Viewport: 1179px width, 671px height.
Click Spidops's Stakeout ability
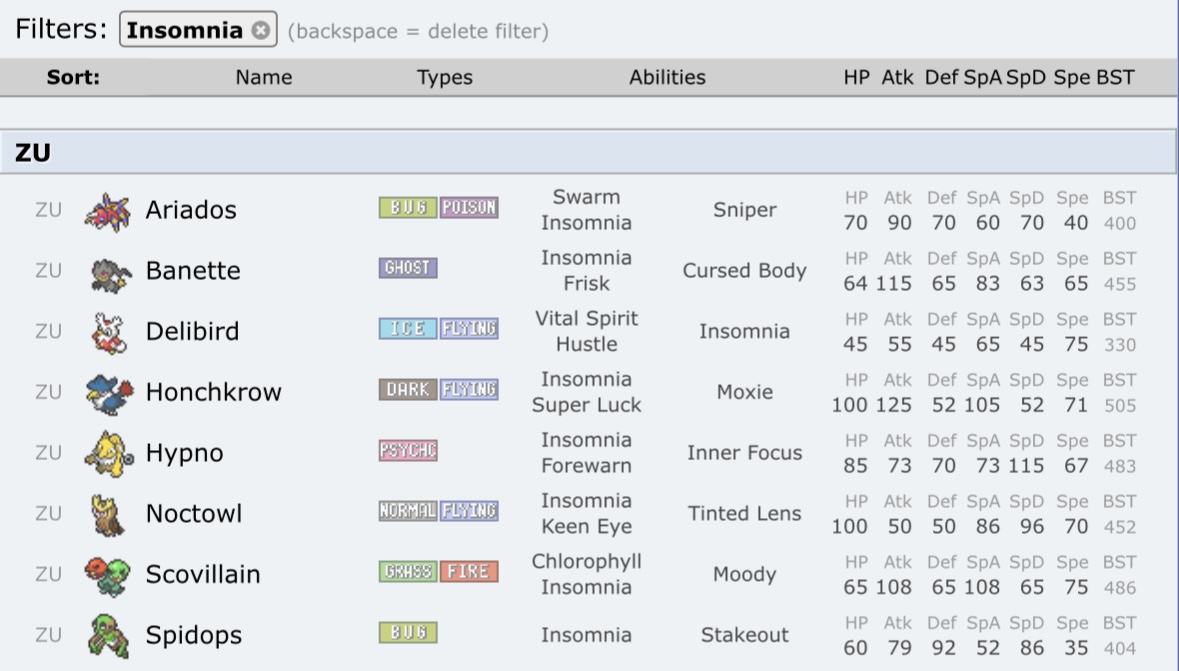(744, 635)
